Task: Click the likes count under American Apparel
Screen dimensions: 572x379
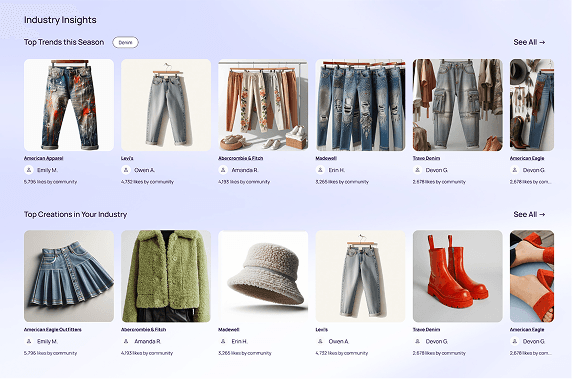Action: [50, 182]
